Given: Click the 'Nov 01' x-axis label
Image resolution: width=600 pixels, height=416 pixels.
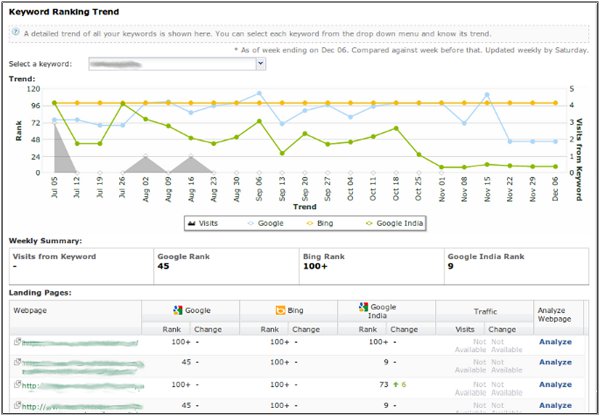Looking at the screenshot, I should [x=442, y=189].
